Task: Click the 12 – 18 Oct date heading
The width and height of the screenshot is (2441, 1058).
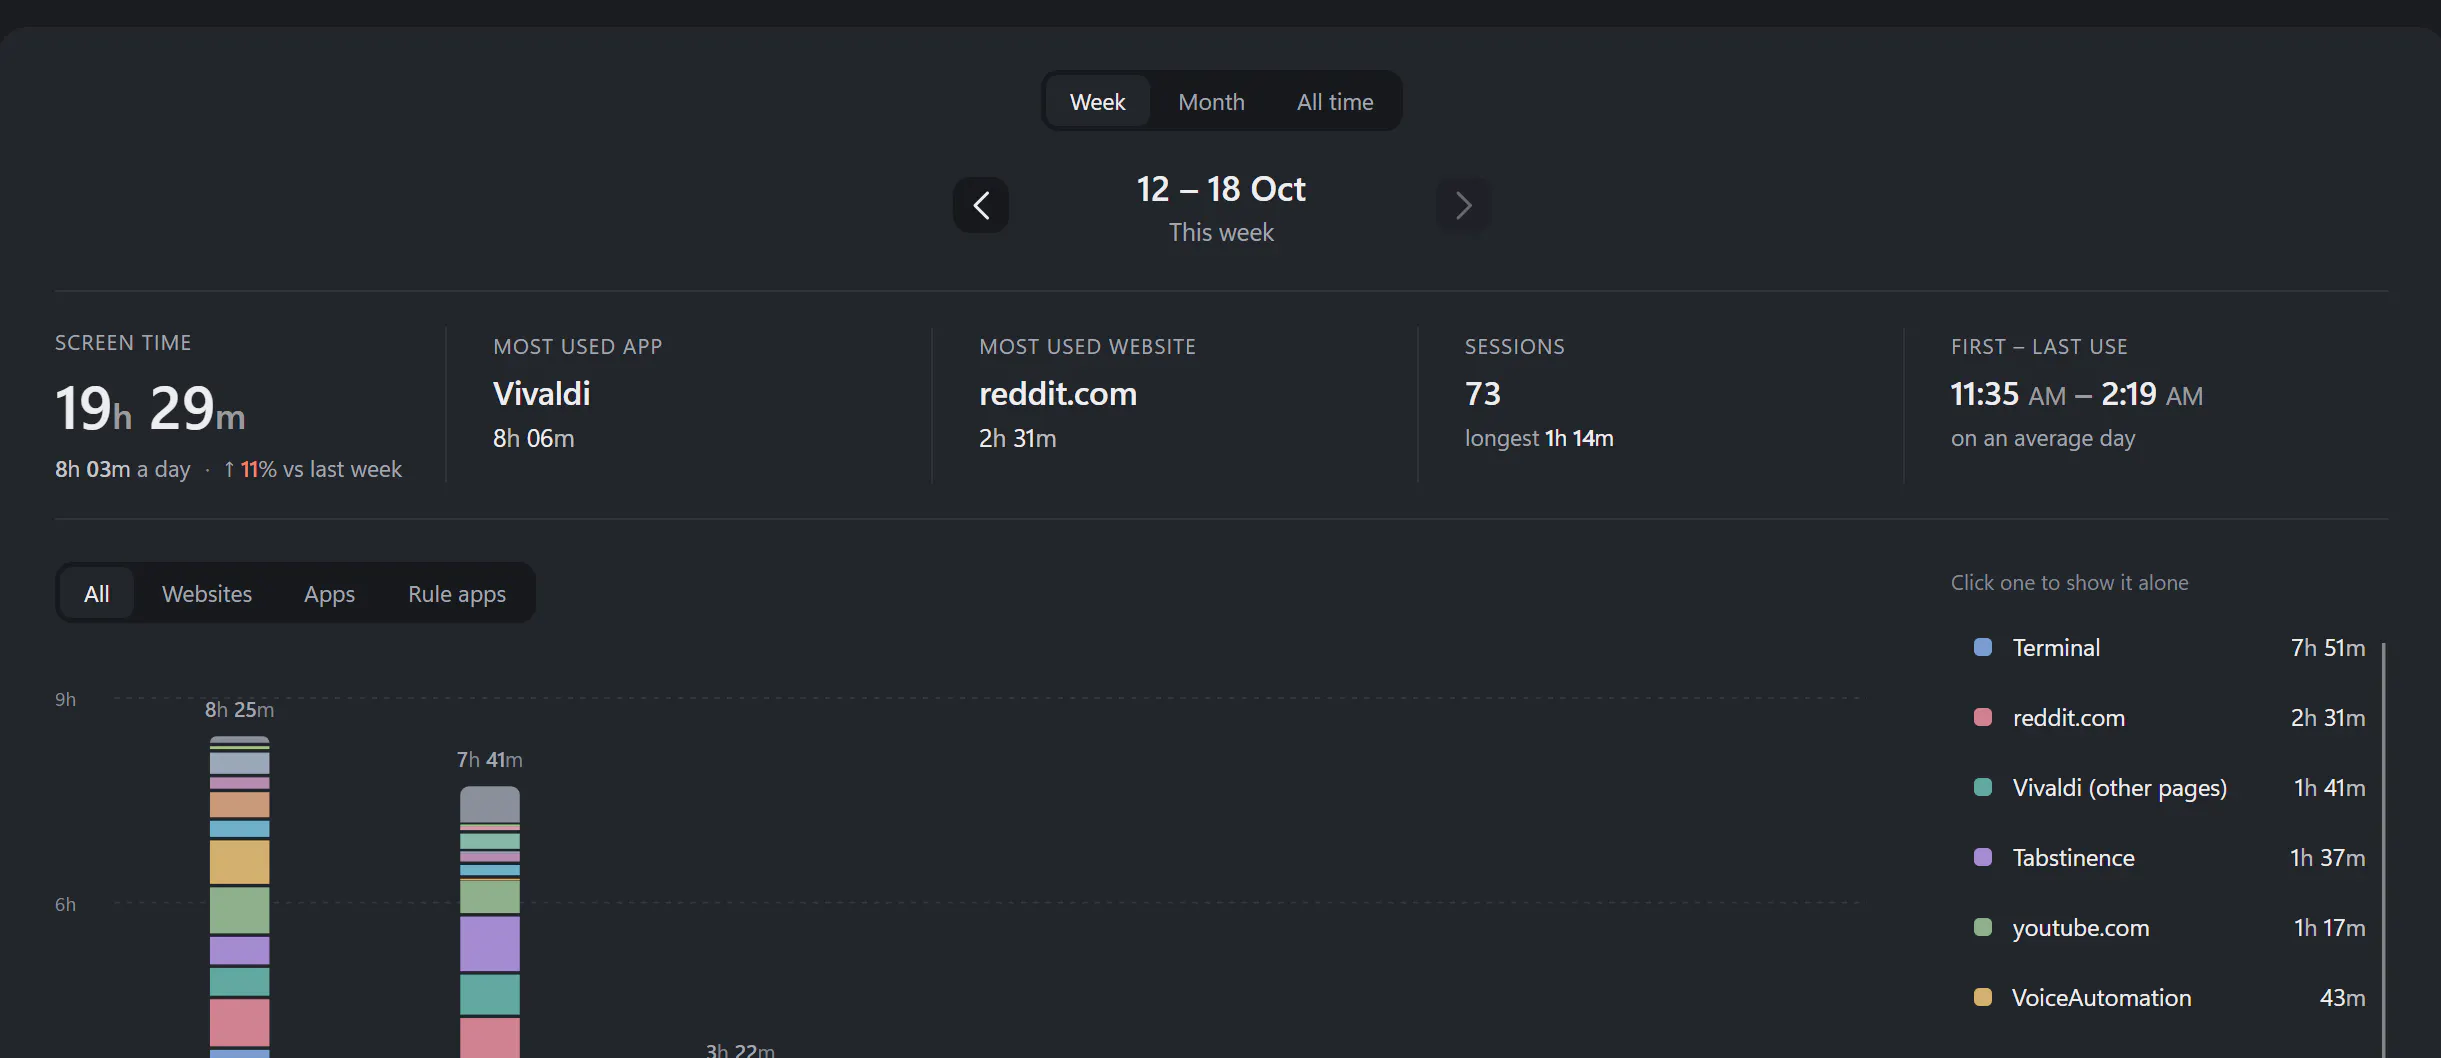Action: pos(1220,189)
